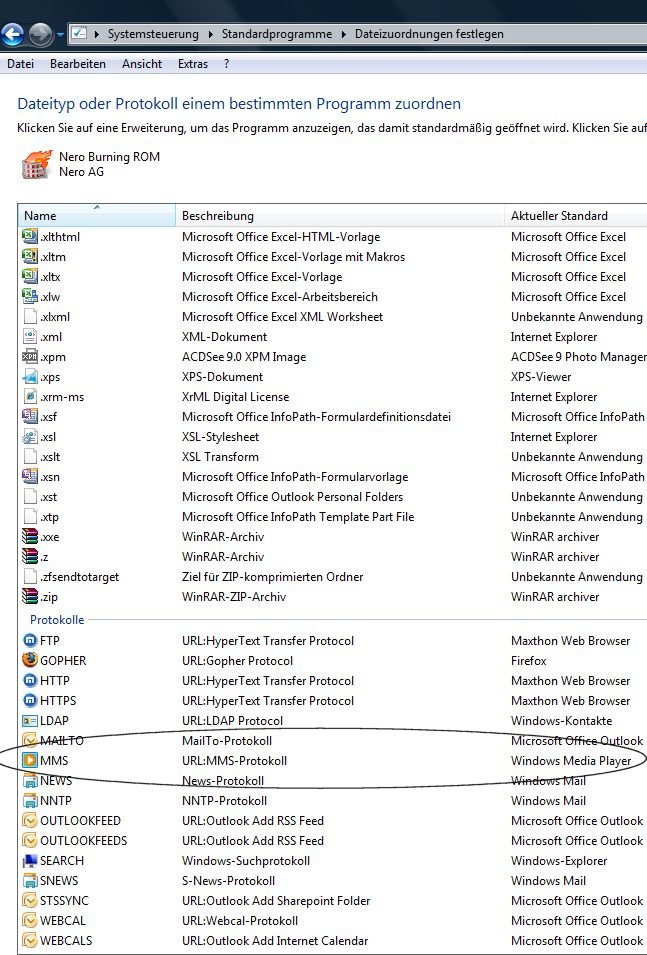This screenshot has height=955, width=647.
Task: Click the control panel icon in address bar
Action: (79, 33)
